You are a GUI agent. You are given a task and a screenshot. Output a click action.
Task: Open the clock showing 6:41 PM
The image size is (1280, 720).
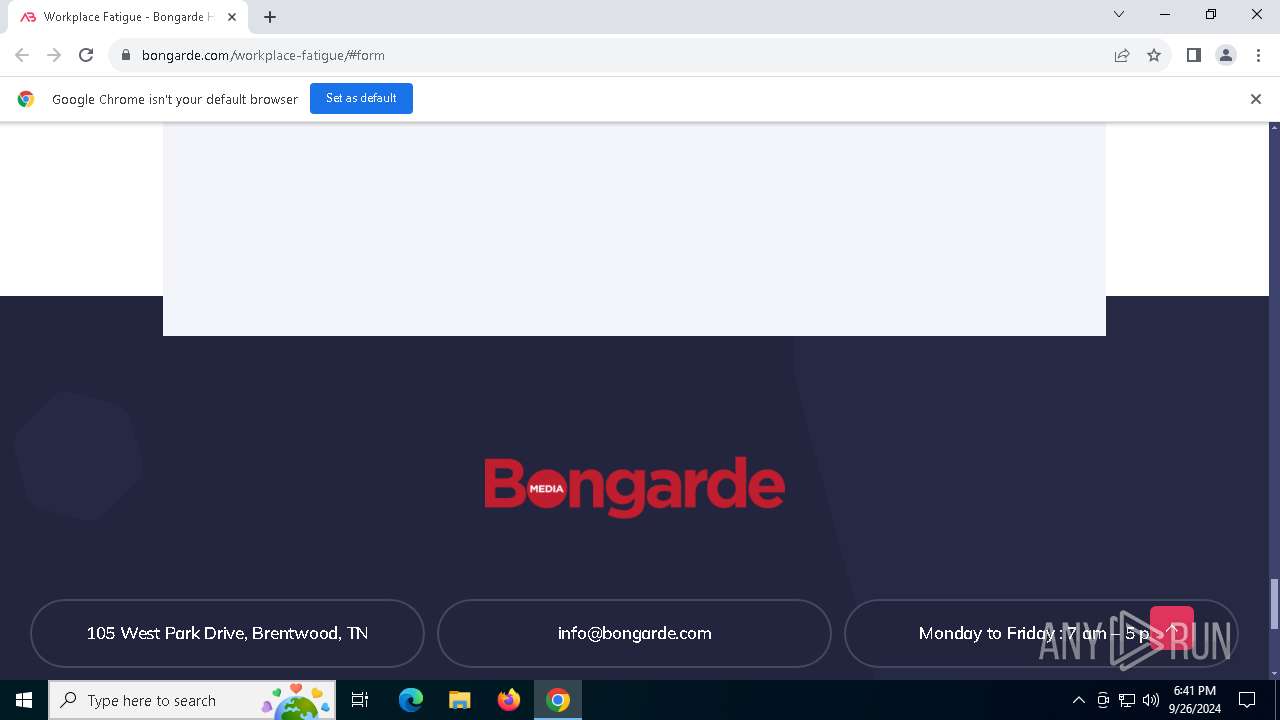pyautogui.click(x=1195, y=700)
